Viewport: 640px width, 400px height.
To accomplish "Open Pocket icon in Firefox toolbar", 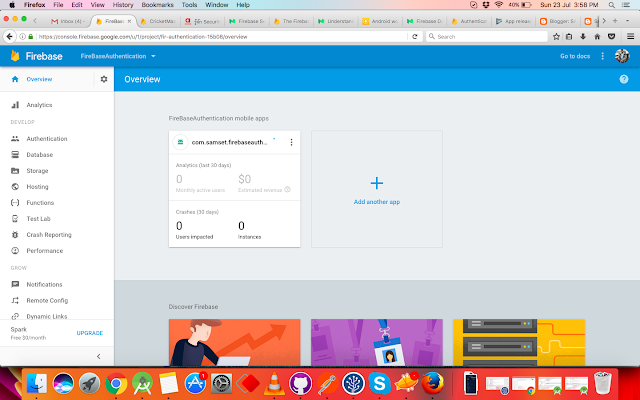I will (x=611, y=37).
